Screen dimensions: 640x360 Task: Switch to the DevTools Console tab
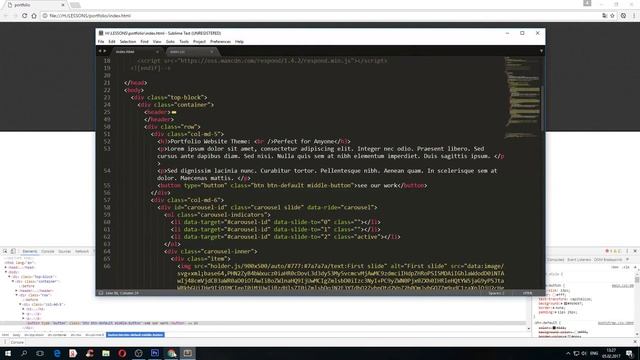point(48,251)
